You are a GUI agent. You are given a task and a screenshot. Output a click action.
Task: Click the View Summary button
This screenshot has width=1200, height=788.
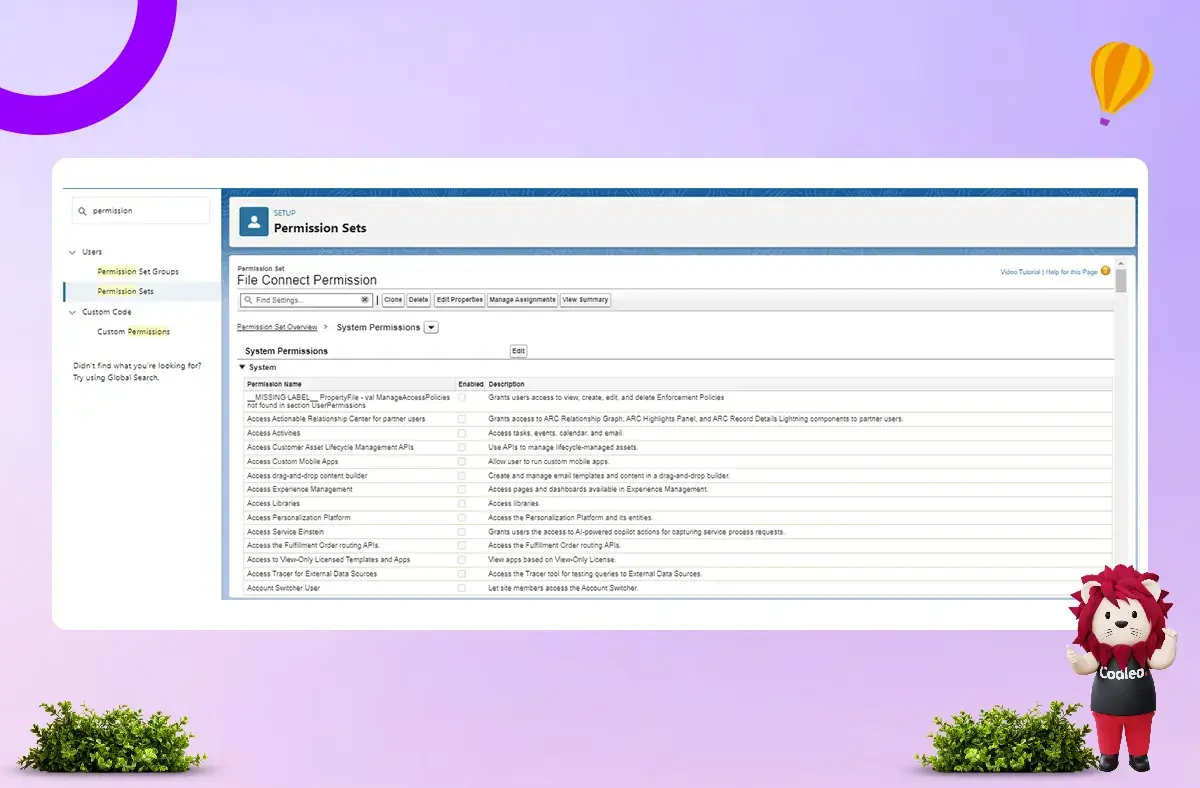pos(585,300)
